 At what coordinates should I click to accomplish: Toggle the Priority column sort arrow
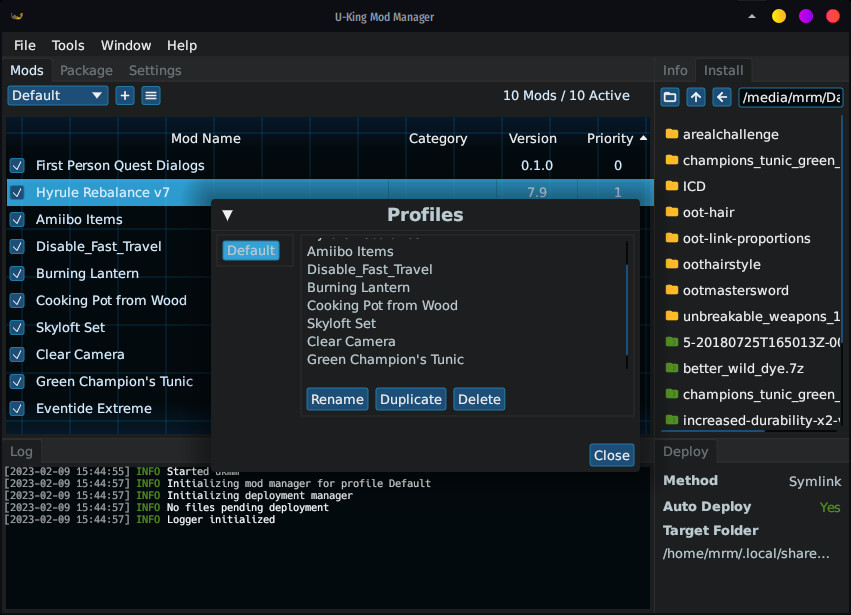point(642,138)
